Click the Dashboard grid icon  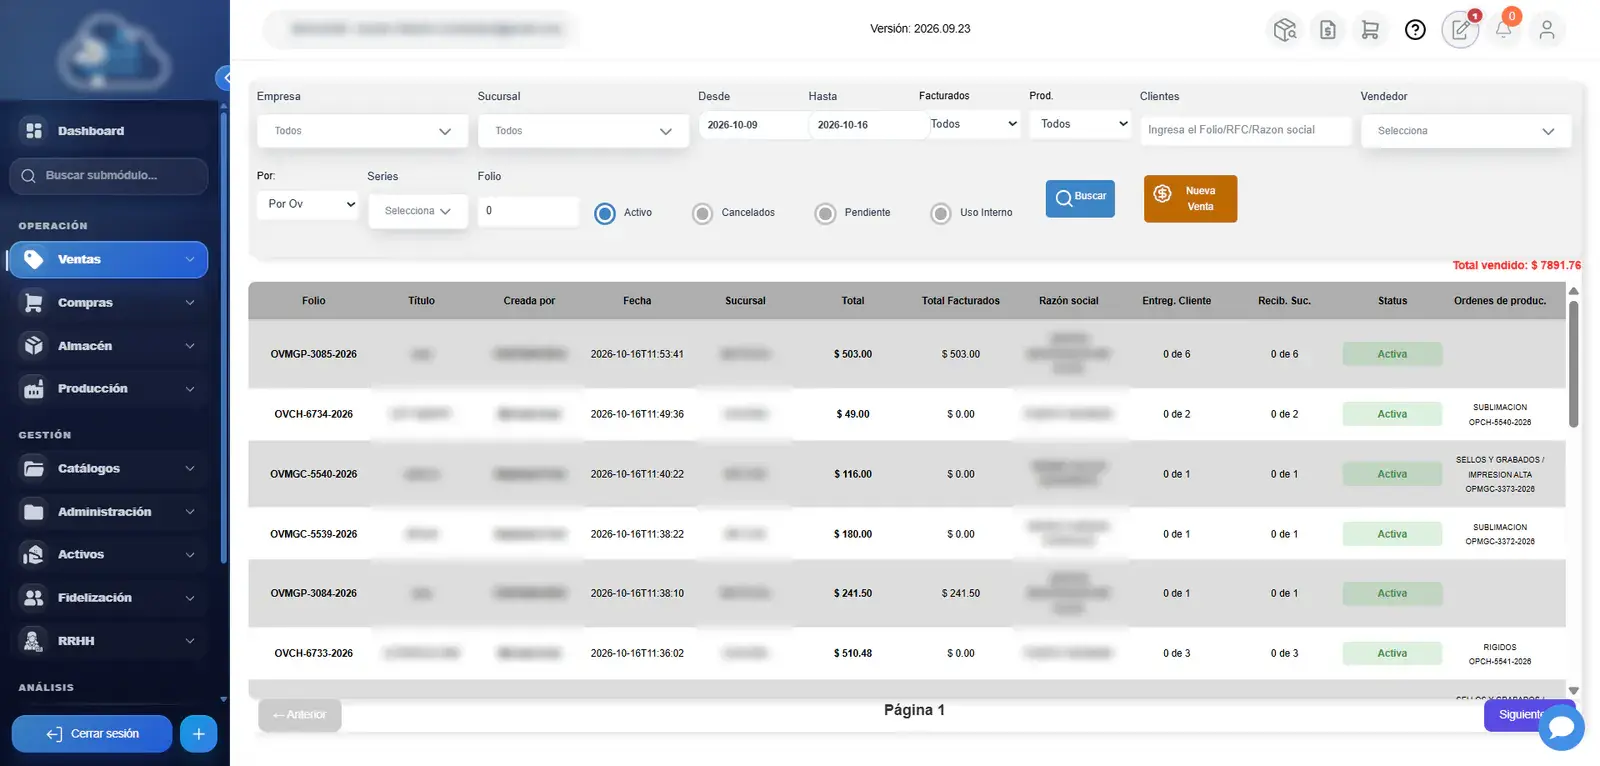pyautogui.click(x=34, y=131)
